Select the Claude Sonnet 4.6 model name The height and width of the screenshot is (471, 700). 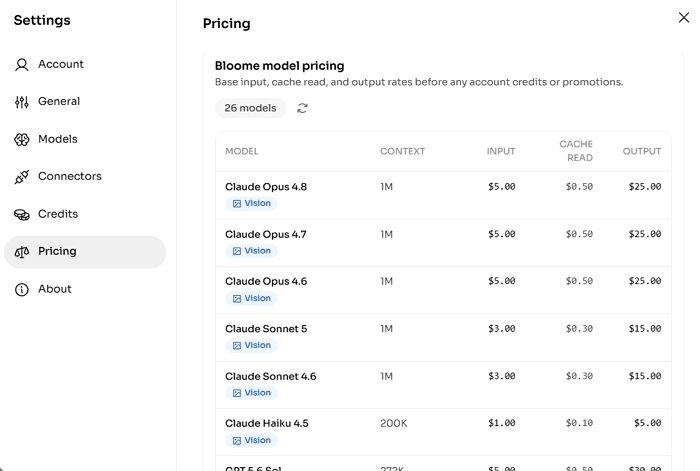(x=271, y=376)
